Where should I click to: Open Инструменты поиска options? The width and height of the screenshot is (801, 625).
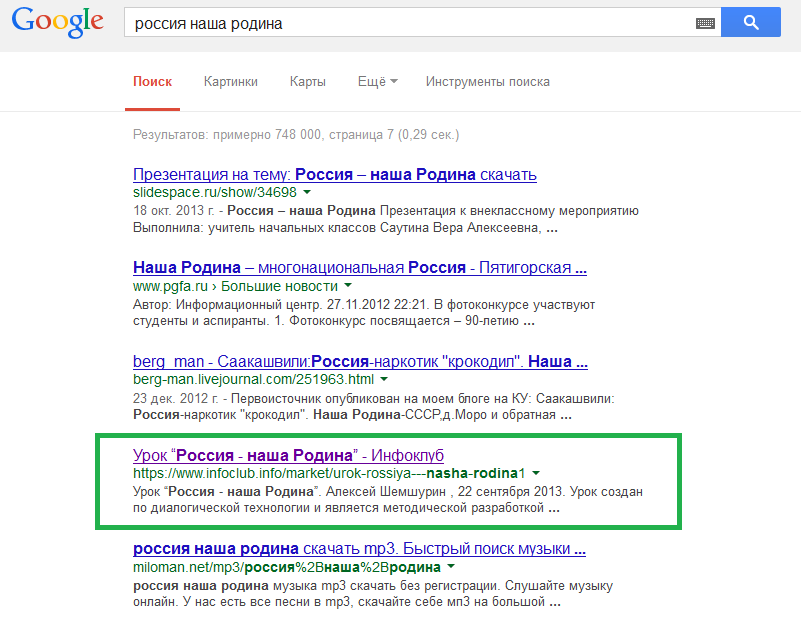487,82
